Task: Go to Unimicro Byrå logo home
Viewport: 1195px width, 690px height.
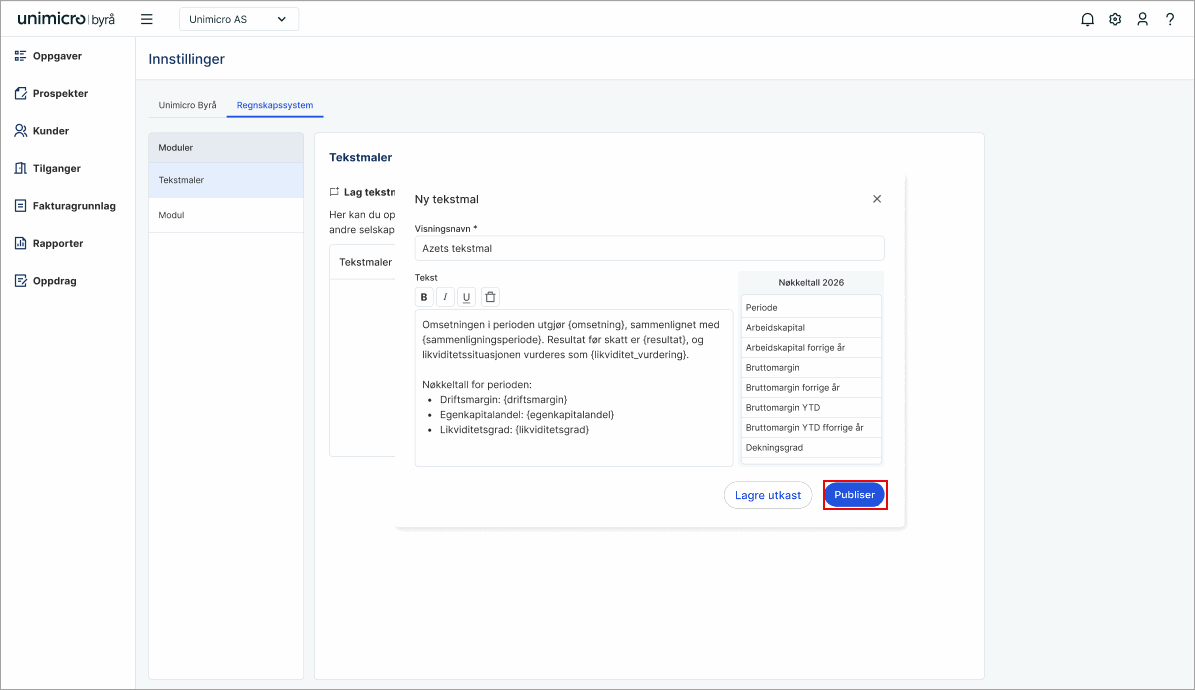Action: coord(66,19)
